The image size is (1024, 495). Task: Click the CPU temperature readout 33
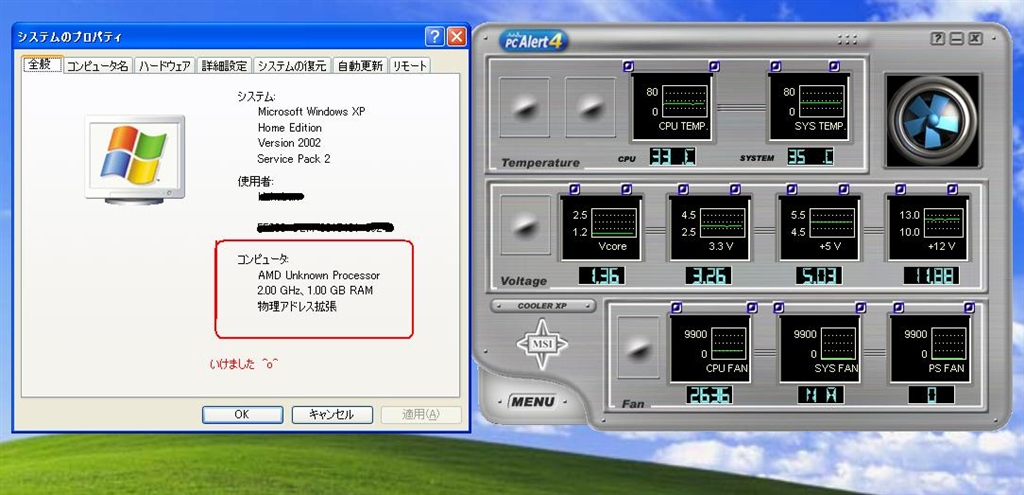click(673, 157)
